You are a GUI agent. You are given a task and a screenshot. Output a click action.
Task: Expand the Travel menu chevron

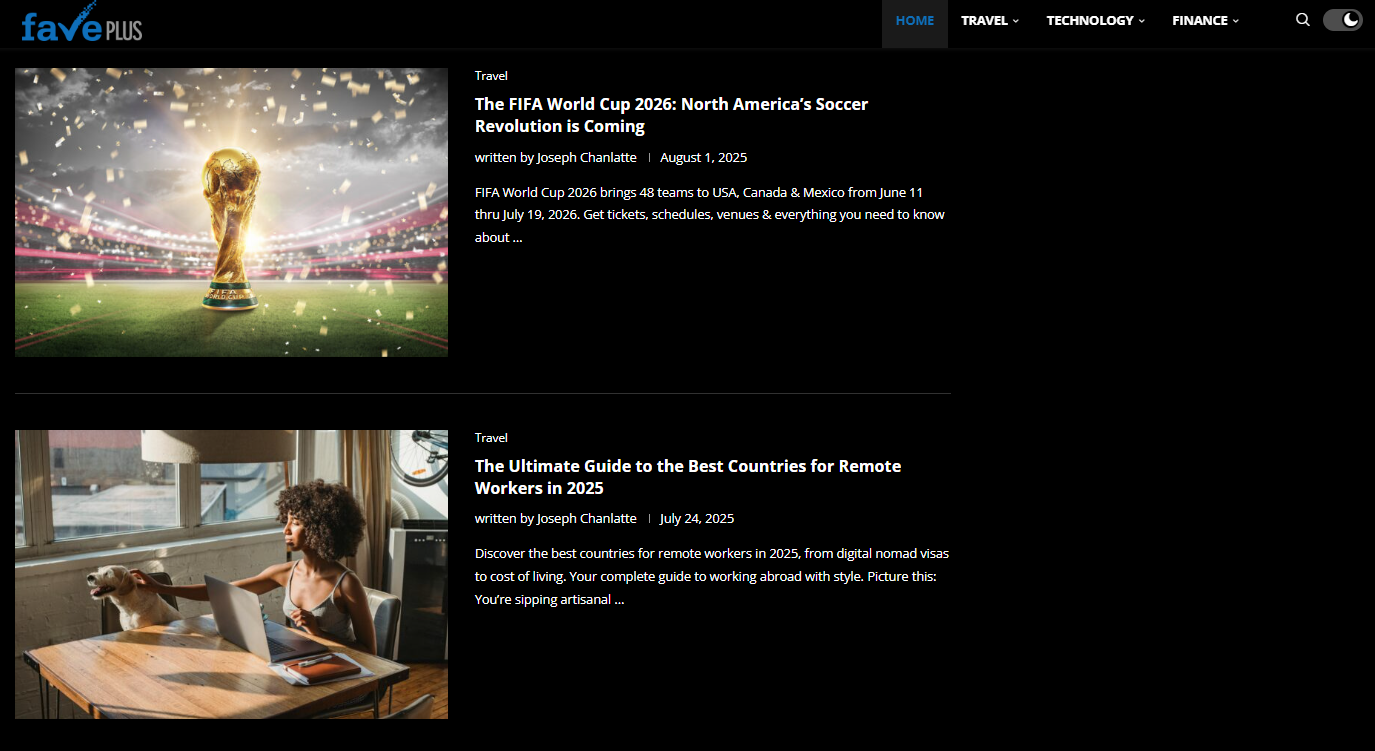[x=1016, y=21]
